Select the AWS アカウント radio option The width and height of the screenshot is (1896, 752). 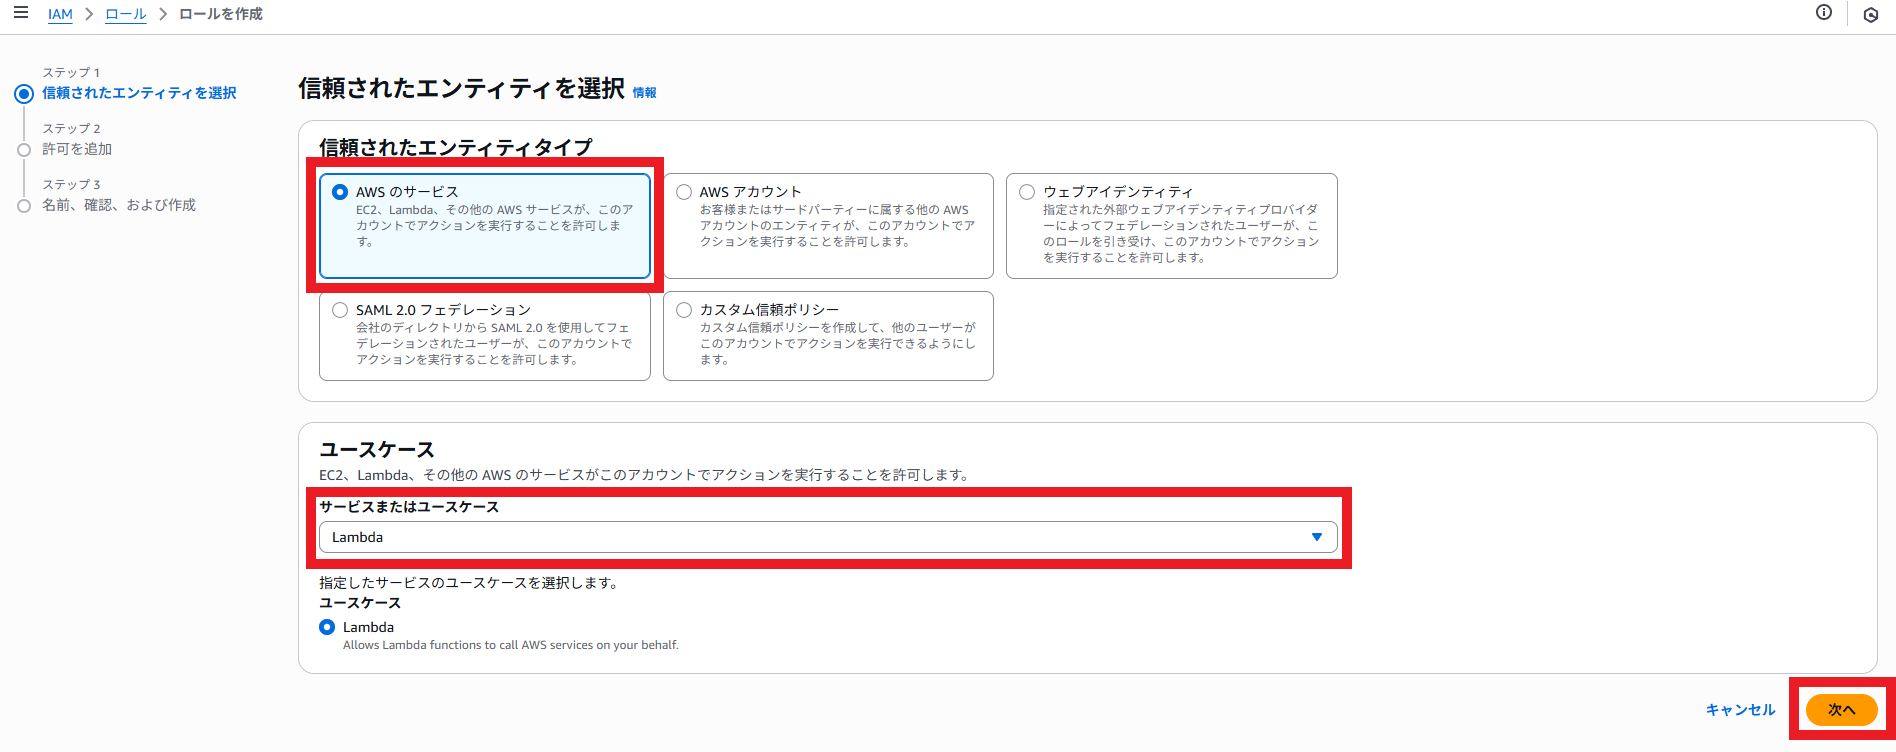684,192
